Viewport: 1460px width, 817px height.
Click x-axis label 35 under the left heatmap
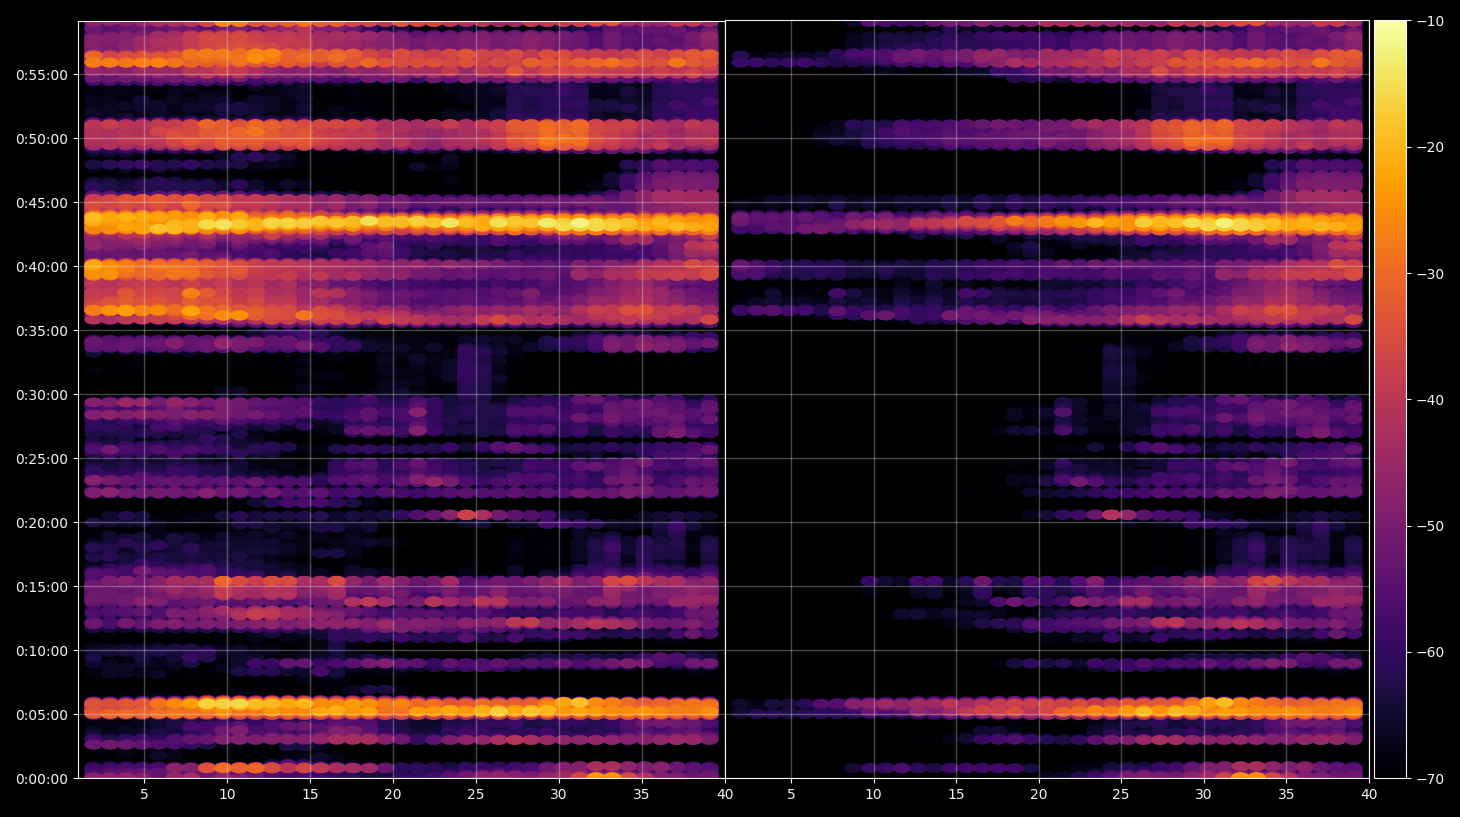tap(641, 795)
